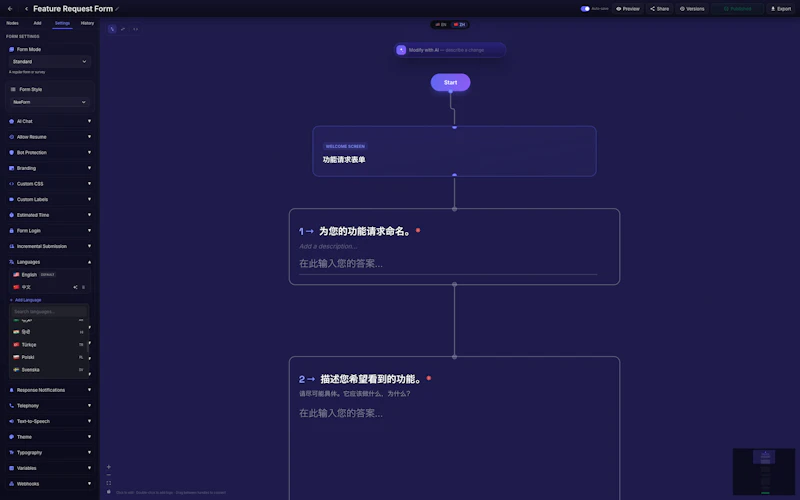Viewport: 800px width, 500px height.
Task: Export the form
Action: coord(781,9)
